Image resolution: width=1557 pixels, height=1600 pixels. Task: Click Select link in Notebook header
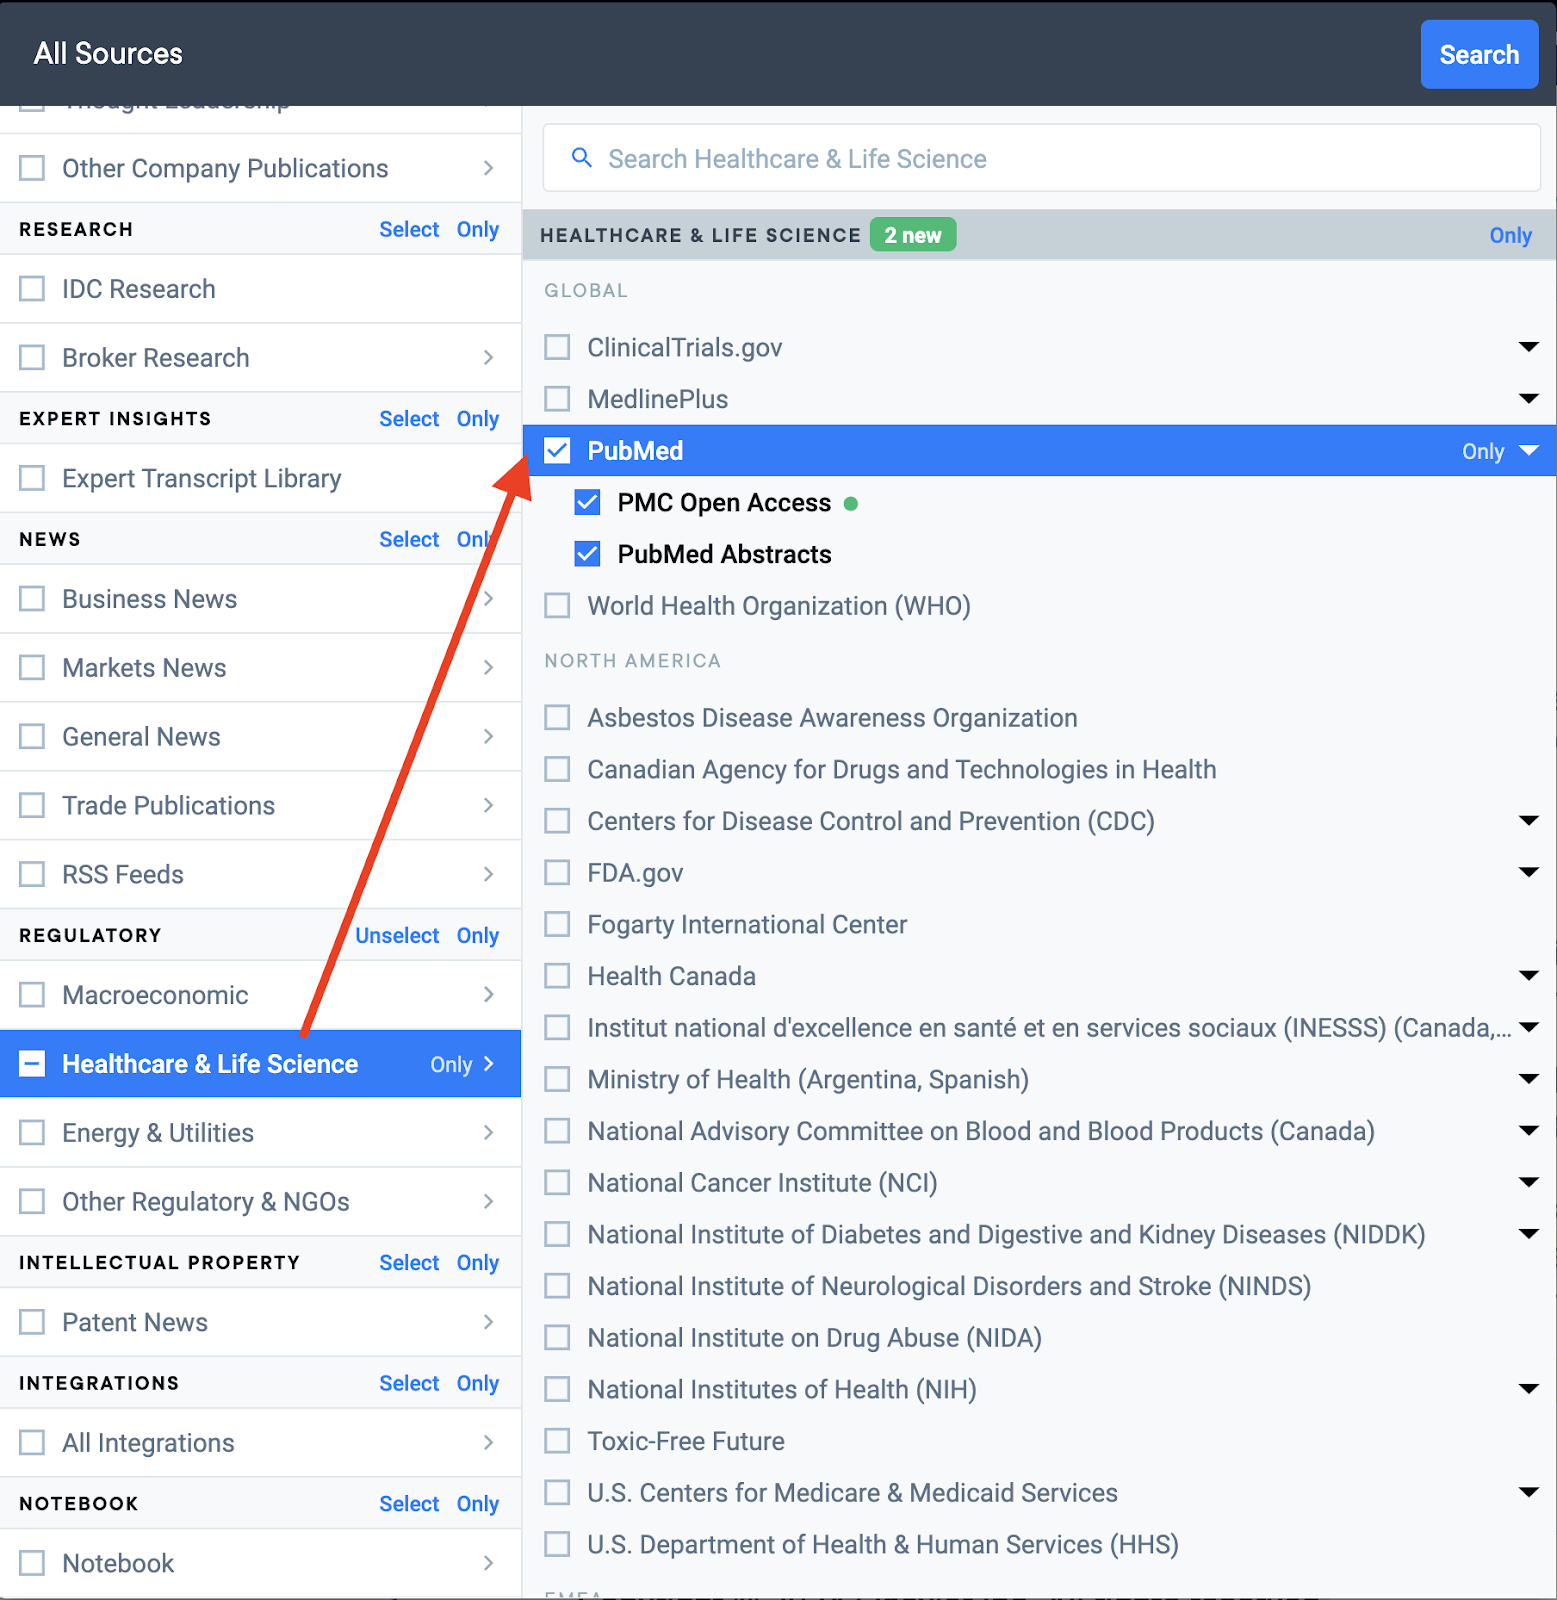coord(409,1503)
